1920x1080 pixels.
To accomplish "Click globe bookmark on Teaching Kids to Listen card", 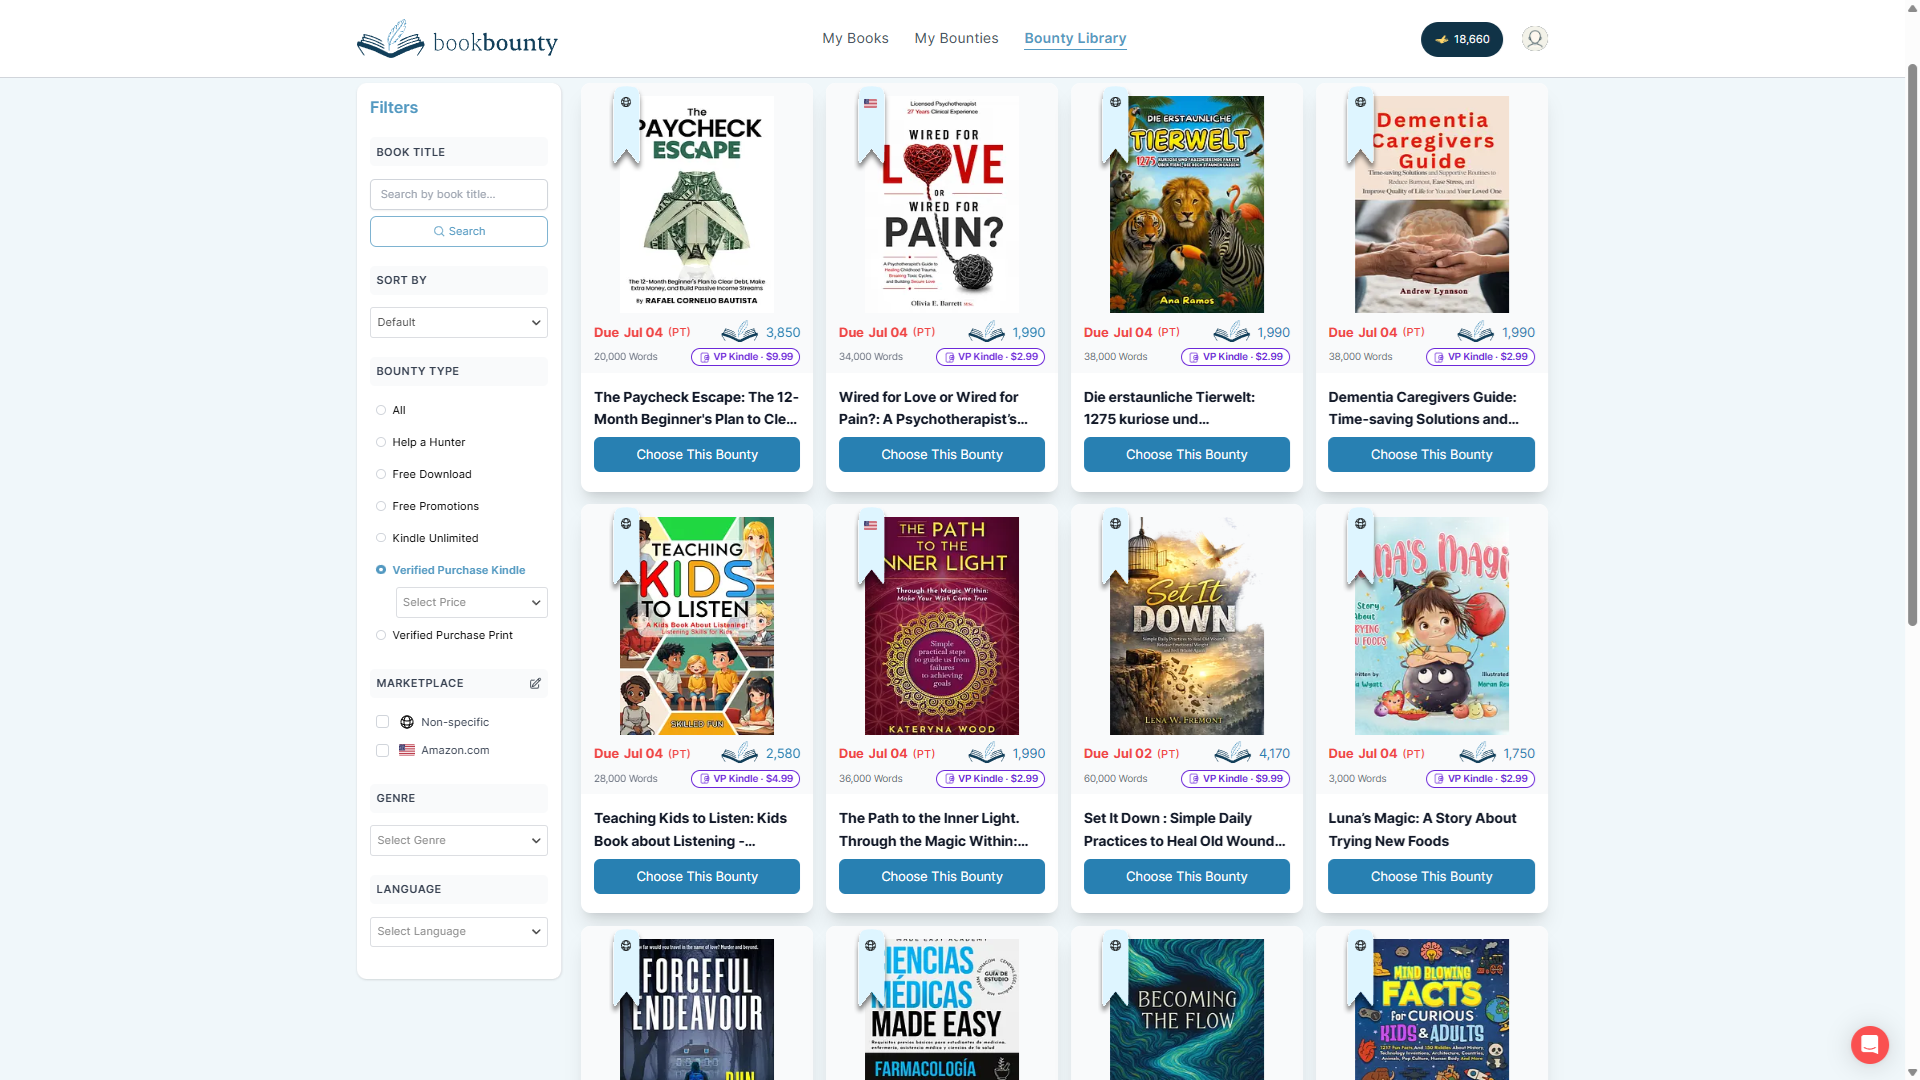I will click(x=626, y=547).
